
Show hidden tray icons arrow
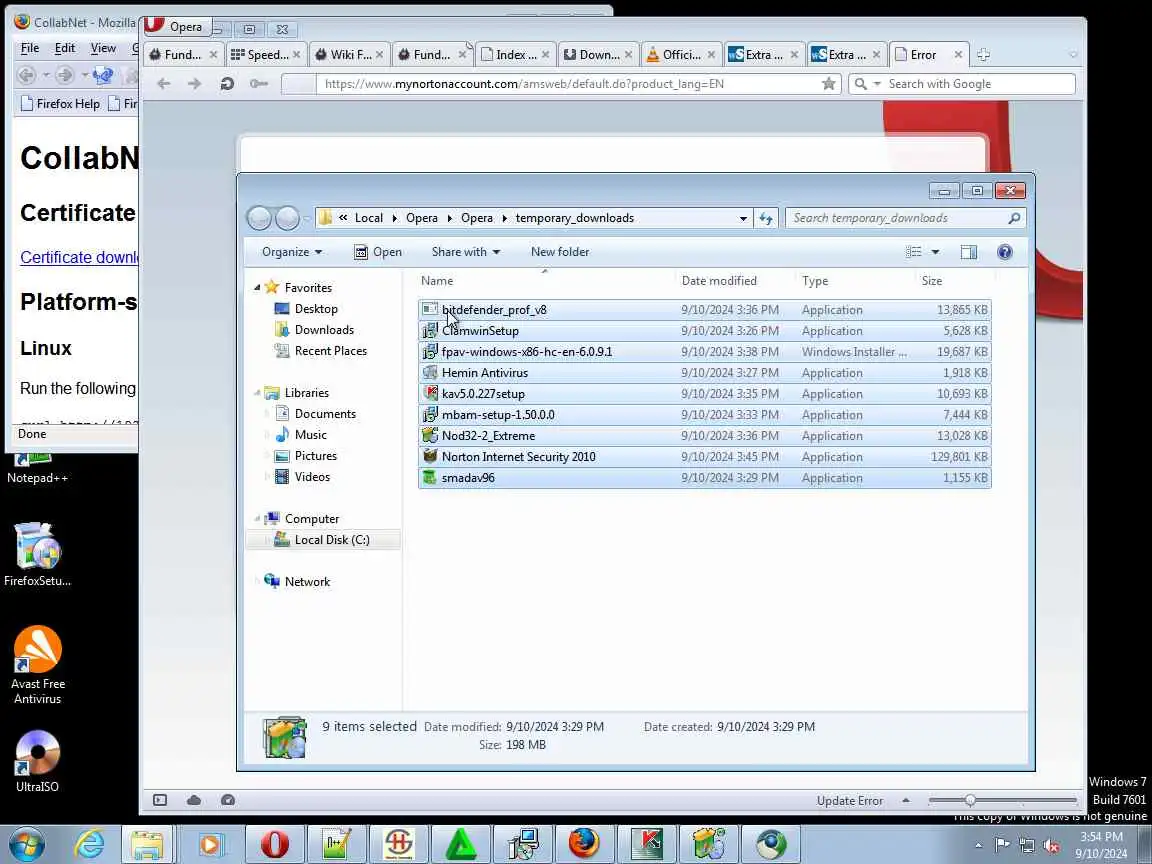point(978,846)
